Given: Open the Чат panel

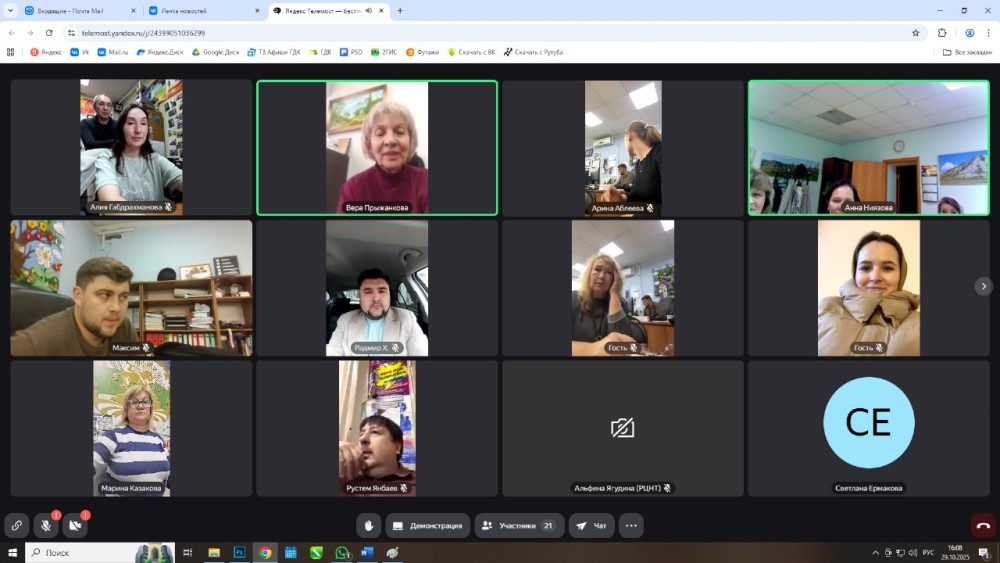Looking at the screenshot, I should pos(592,525).
